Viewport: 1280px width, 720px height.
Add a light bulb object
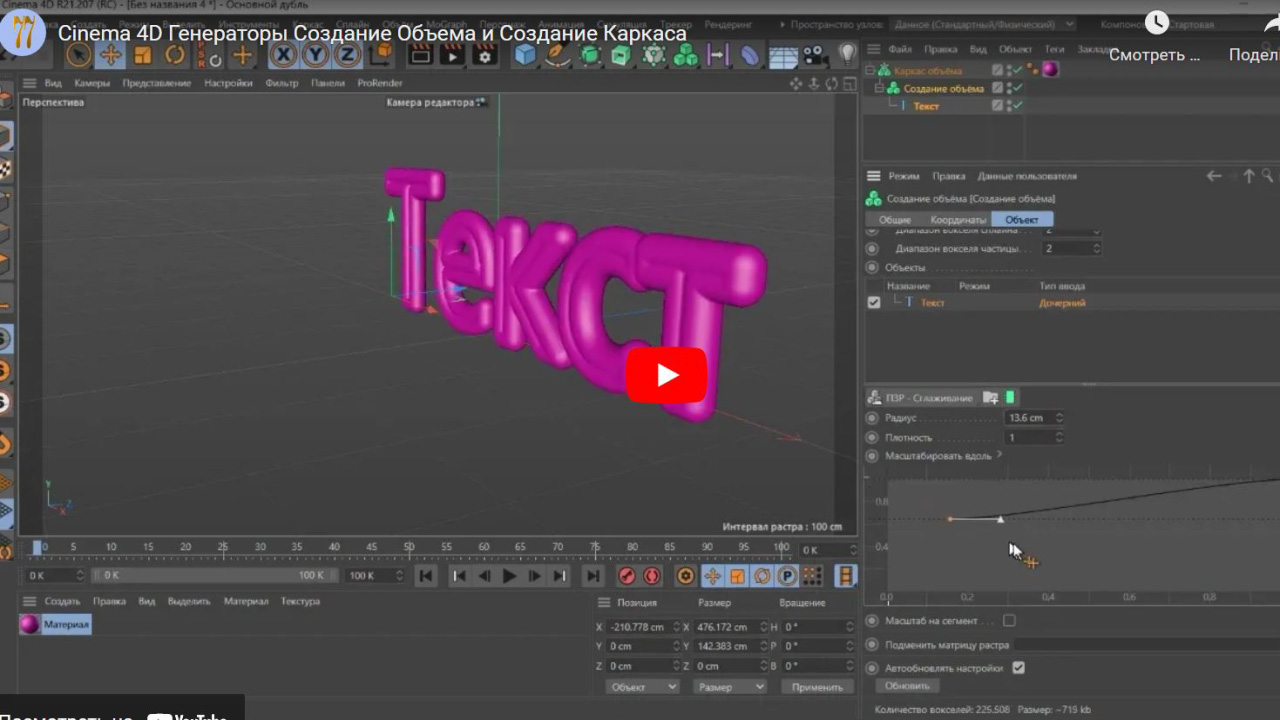[x=847, y=54]
